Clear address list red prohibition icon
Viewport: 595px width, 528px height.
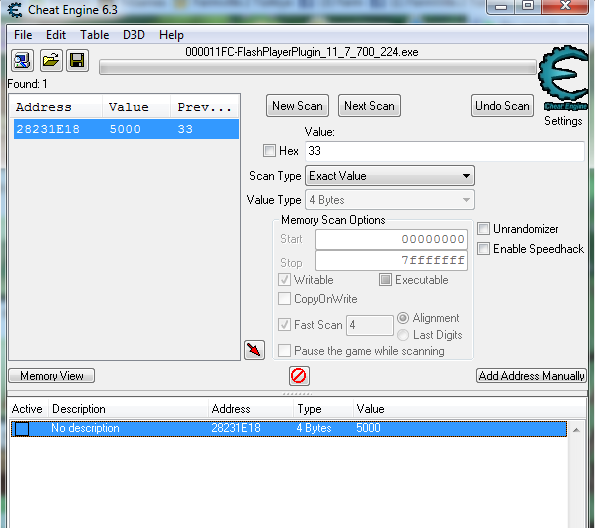point(299,376)
